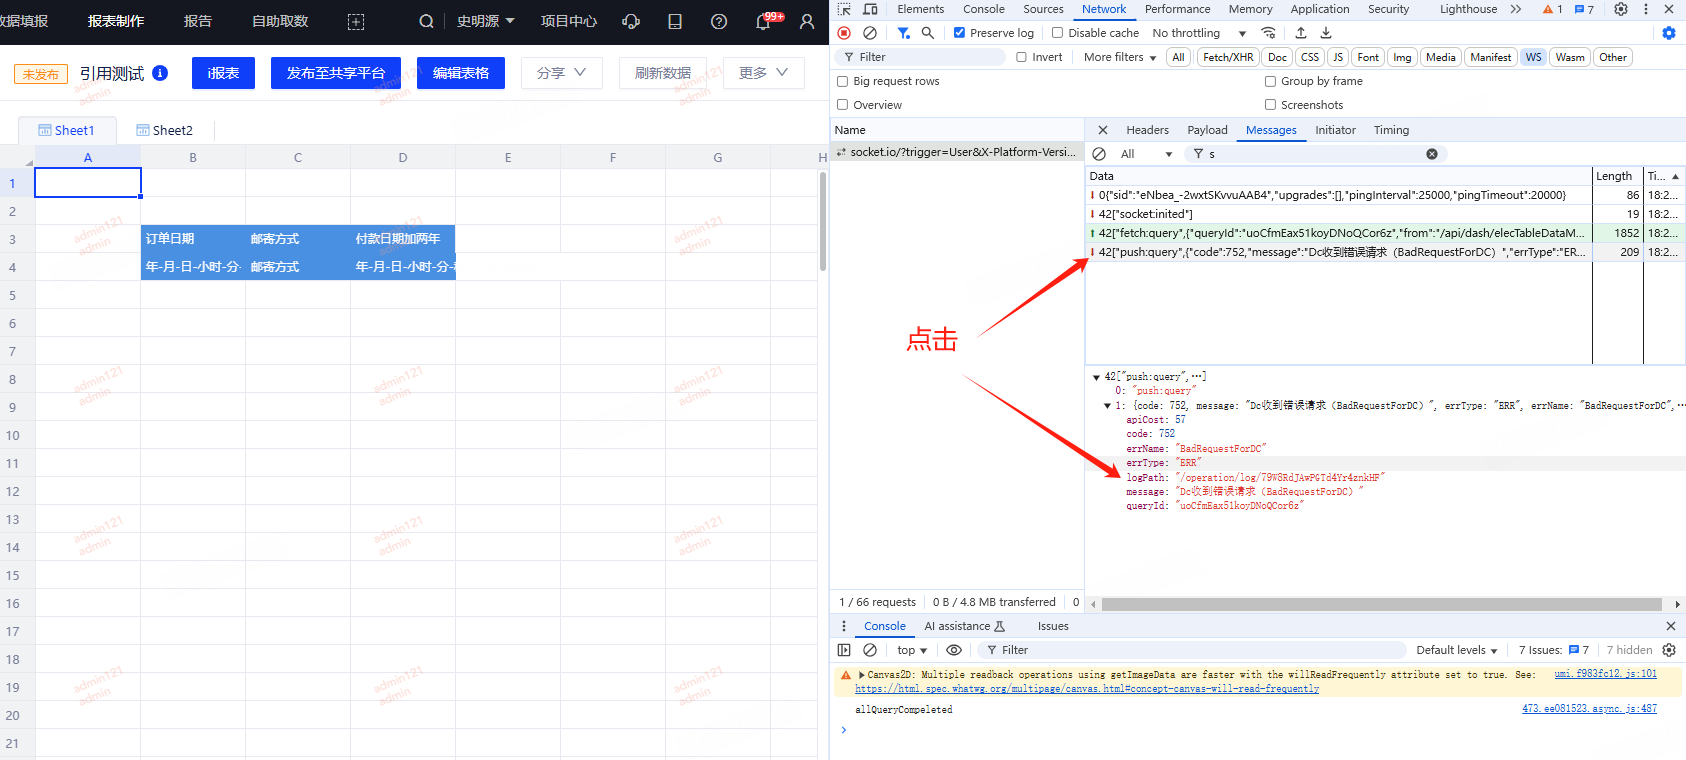The width and height of the screenshot is (1686, 760).
Task: Open notifications bell with 99+ badge
Action: (x=765, y=21)
